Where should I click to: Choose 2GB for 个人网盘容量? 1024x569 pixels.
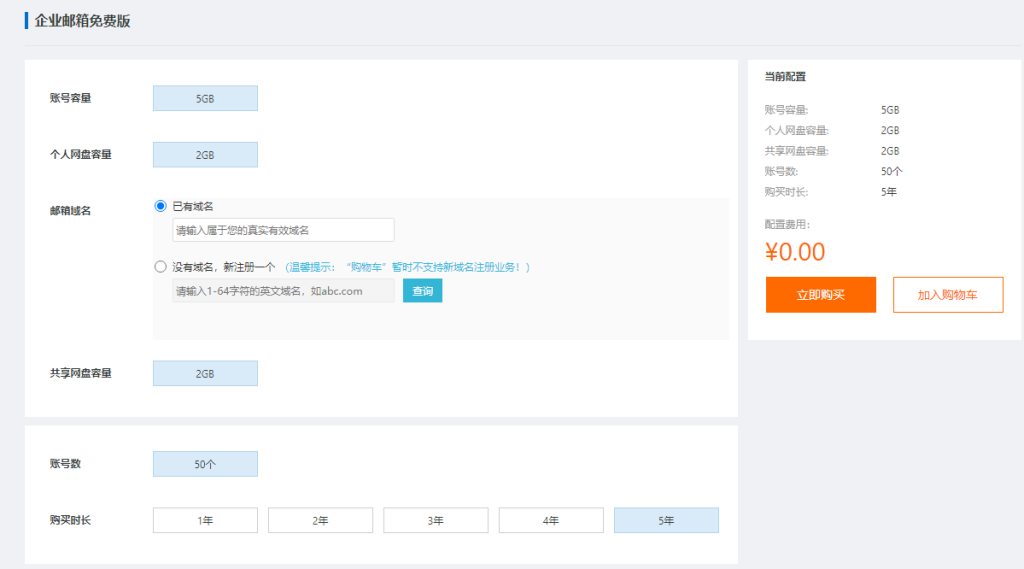(x=205, y=155)
